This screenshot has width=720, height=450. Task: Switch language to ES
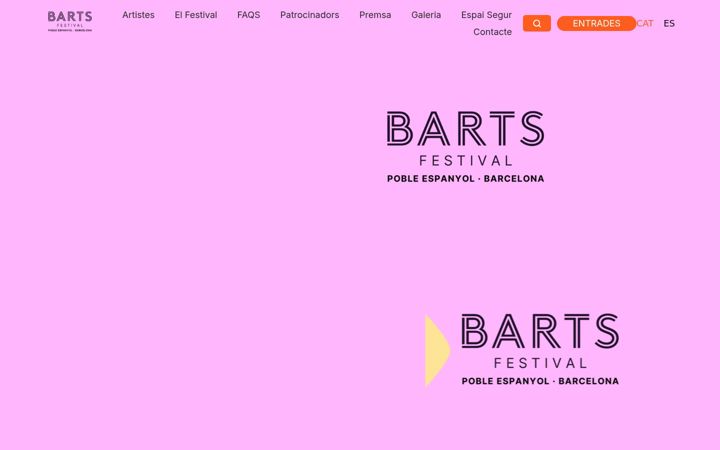[x=669, y=23]
